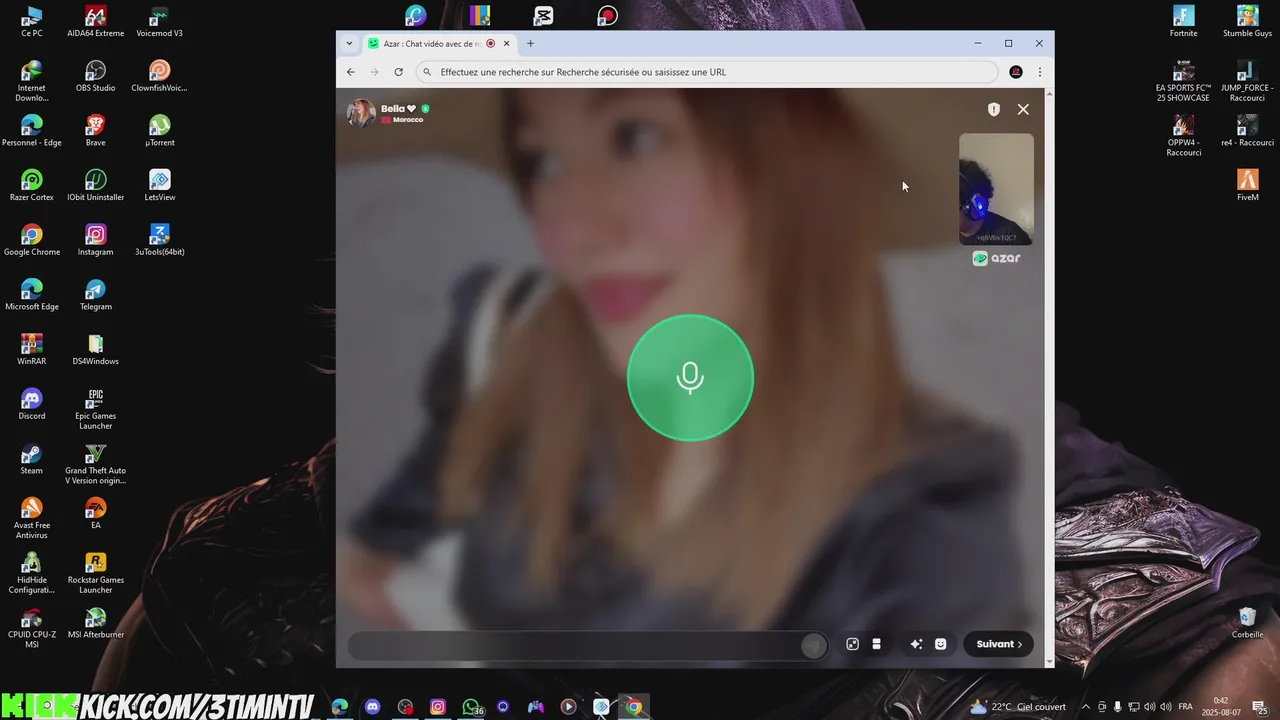This screenshot has height=720, width=1280.
Task: Show hidden system tray icons
Action: (x=1086, y=707)
